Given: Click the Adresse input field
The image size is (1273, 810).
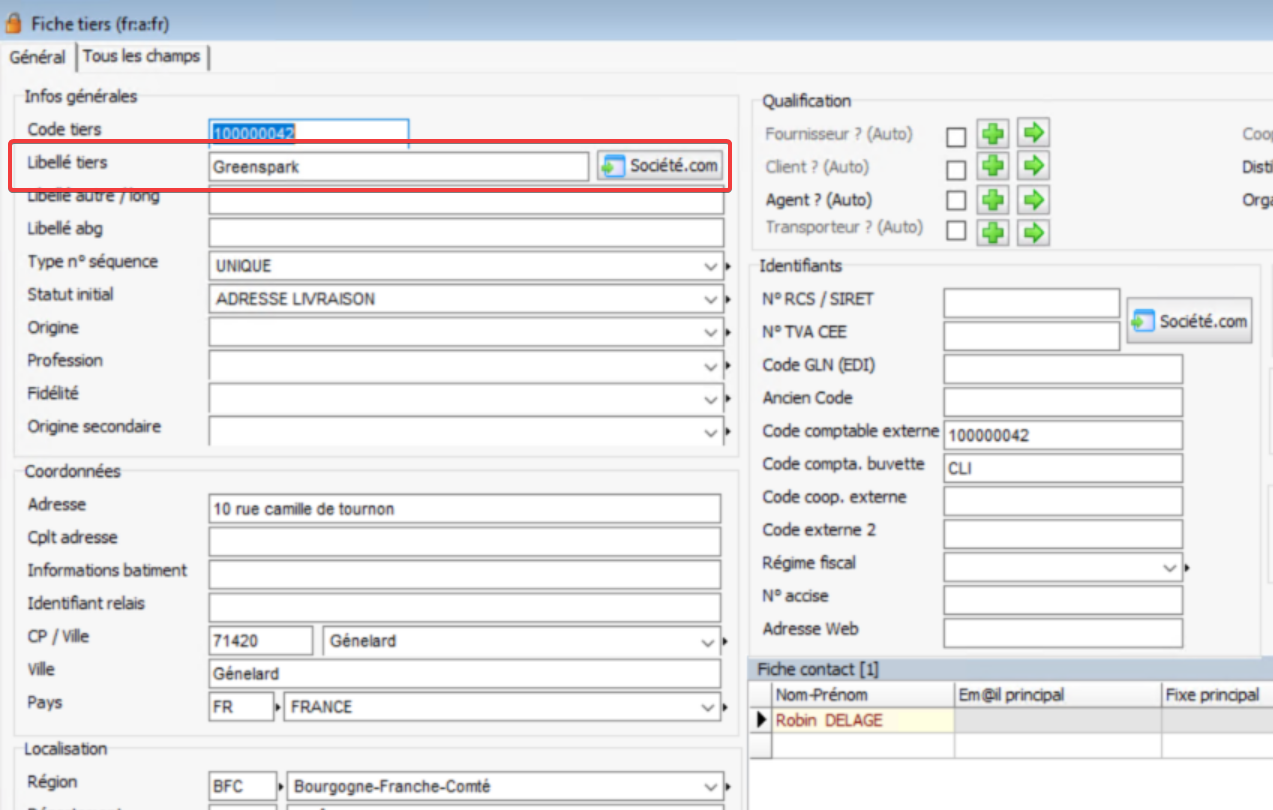Looking at the screenshot, I should pyautogui.click(x=464, y=509).
